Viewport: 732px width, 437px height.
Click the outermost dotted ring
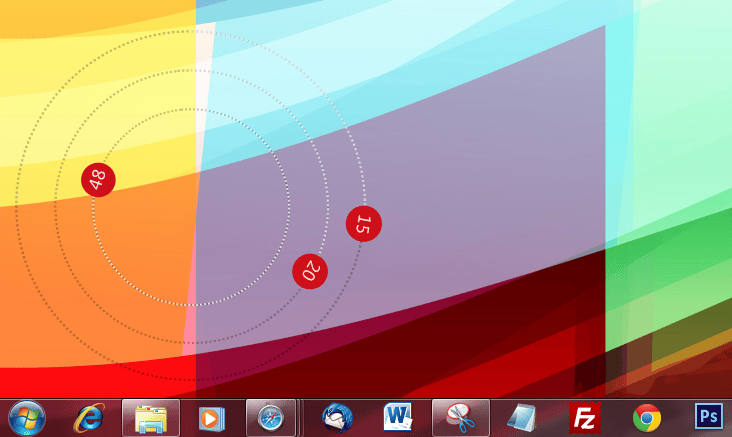point(190,31)
